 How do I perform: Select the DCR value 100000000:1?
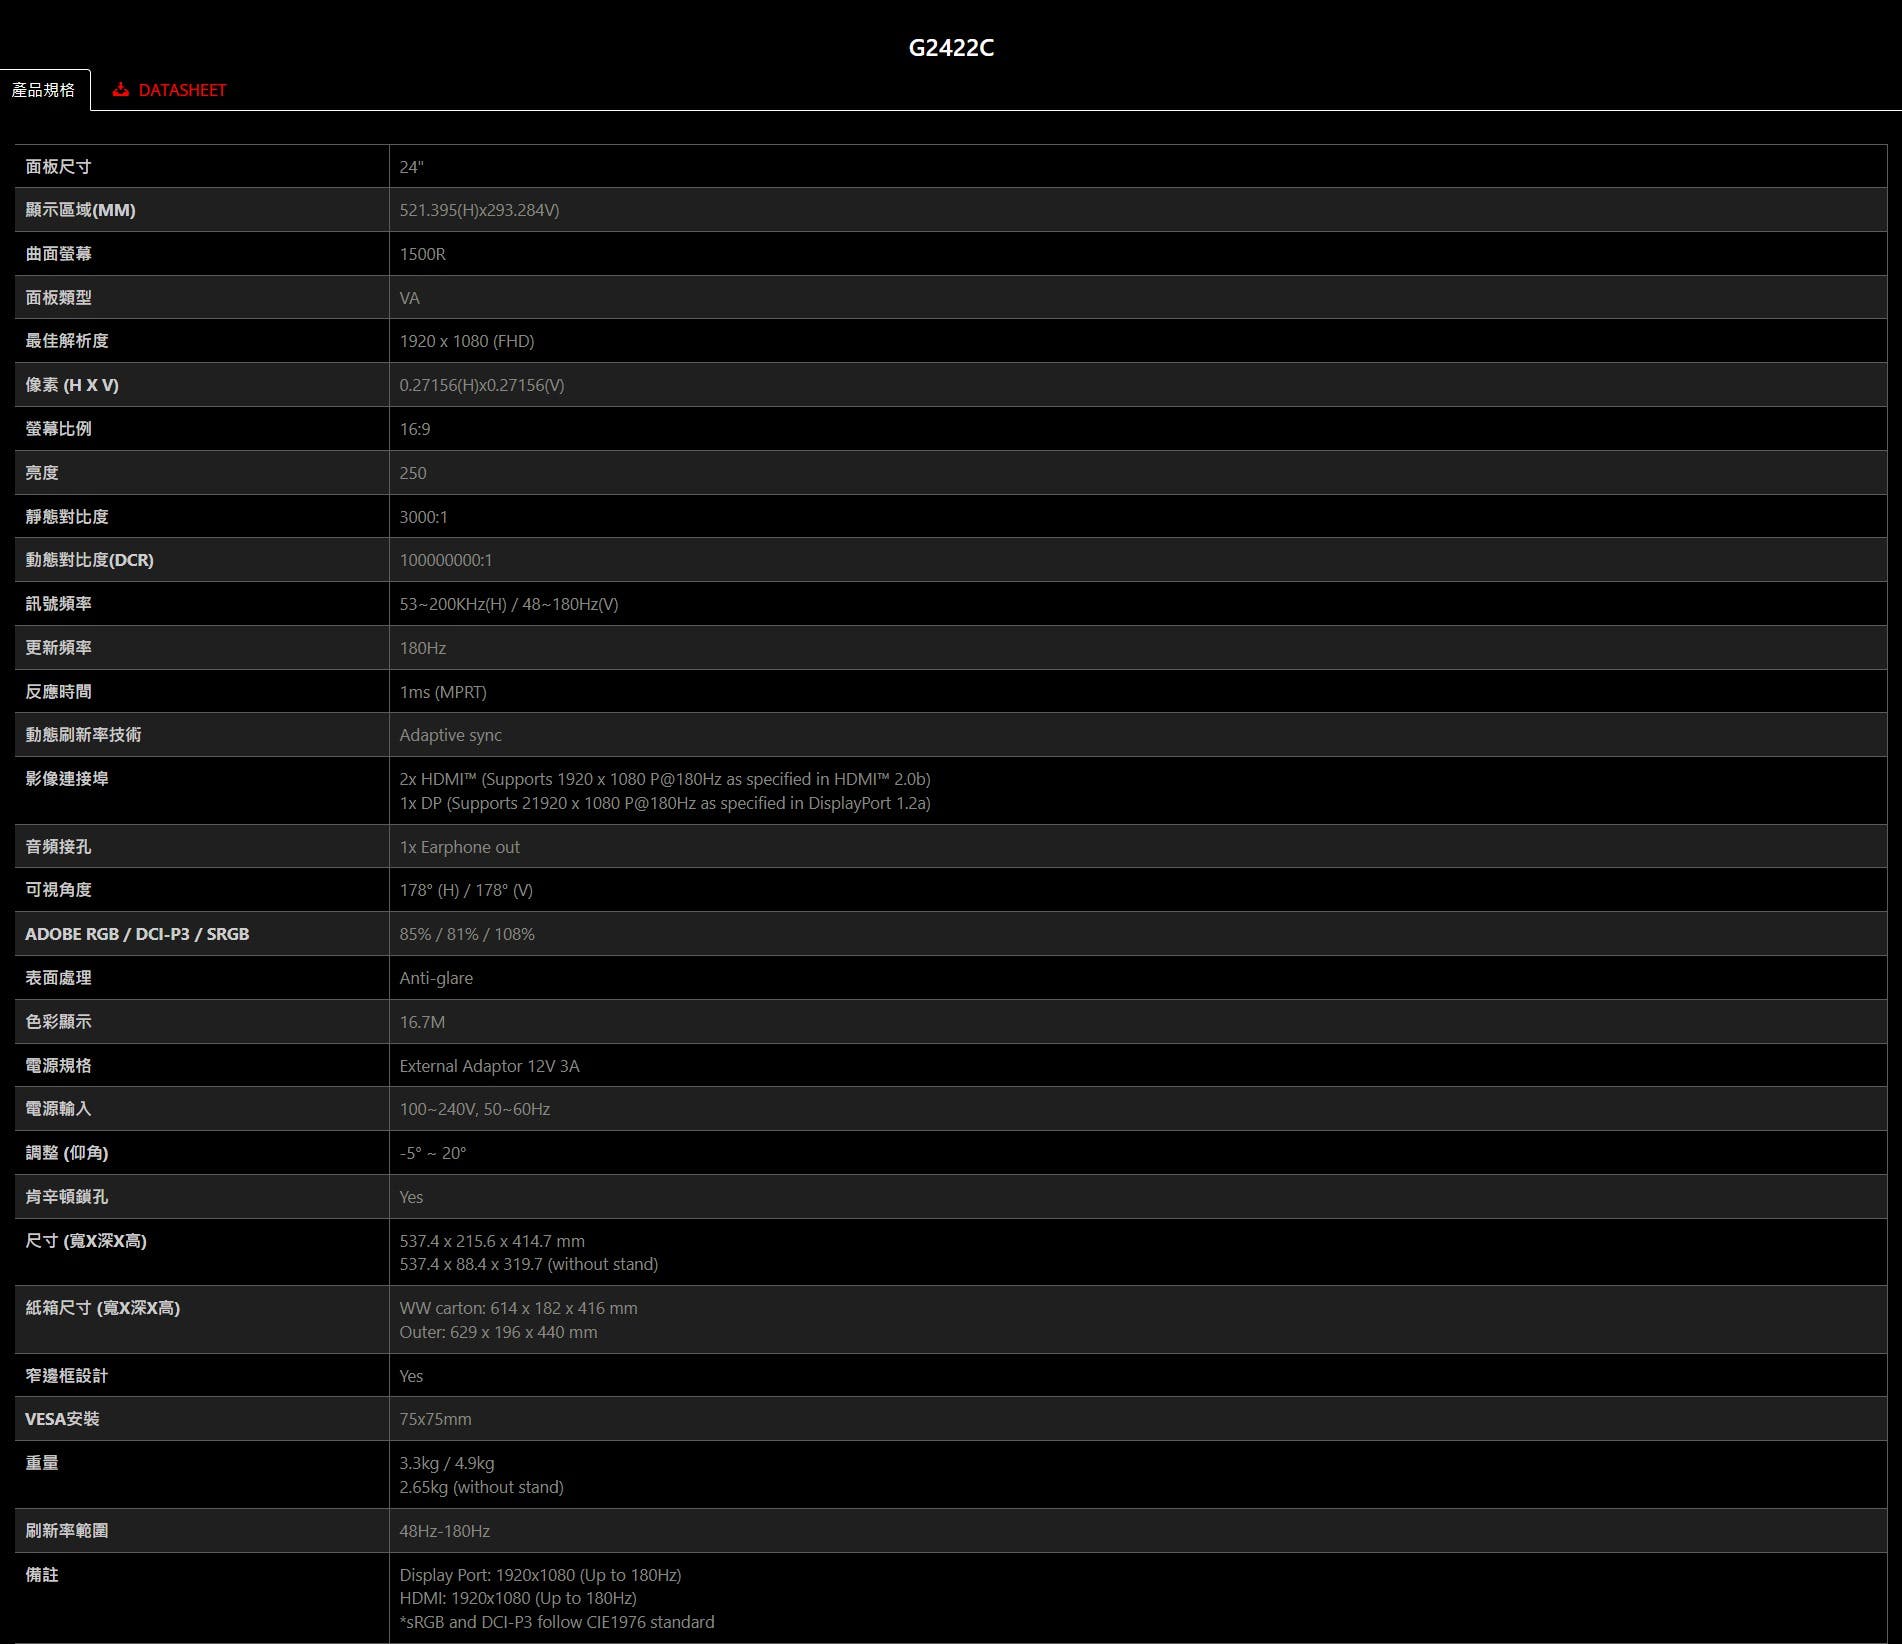[445, 560]
